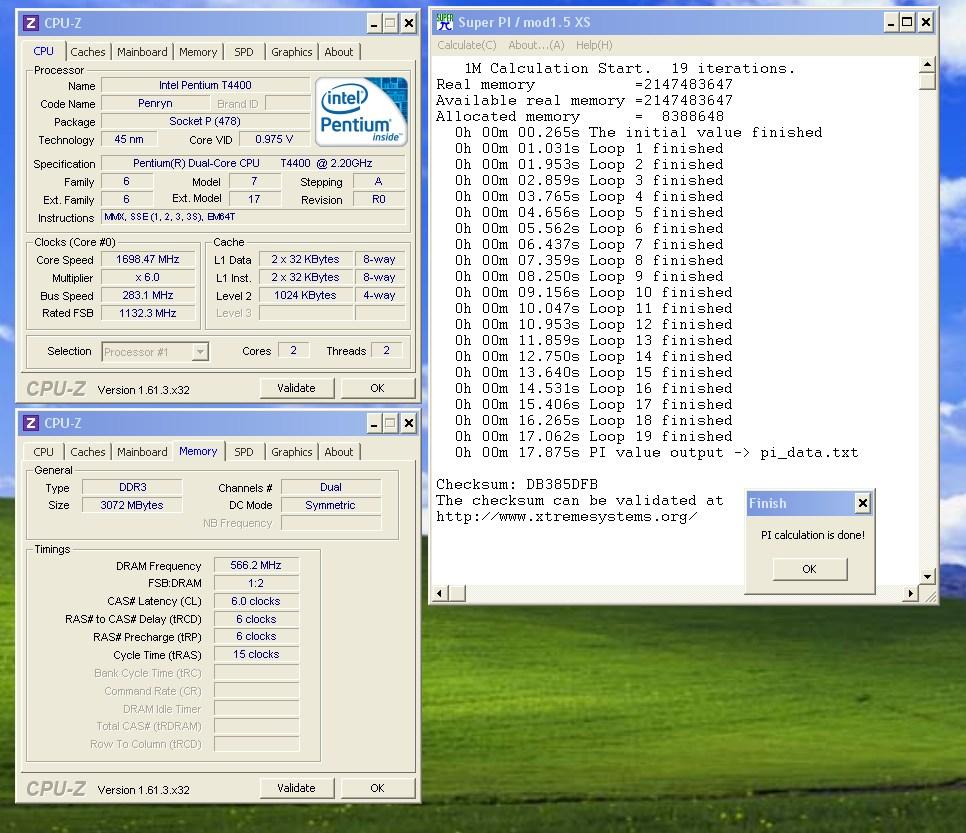The image size is (966, 833).
Task: Click the Core Speed value 1698.47 MHz
Action: 148,259
